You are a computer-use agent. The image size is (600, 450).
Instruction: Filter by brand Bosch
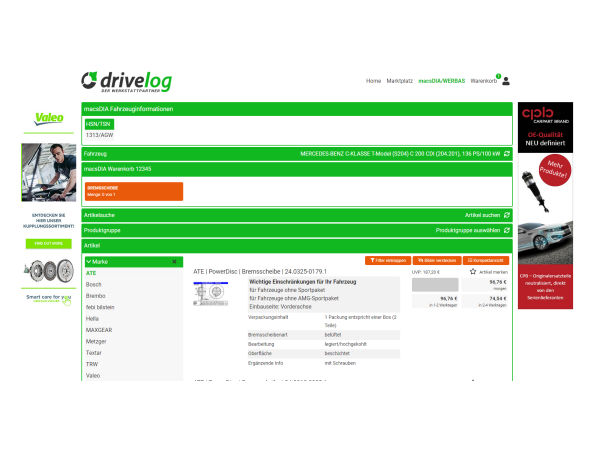94,285
